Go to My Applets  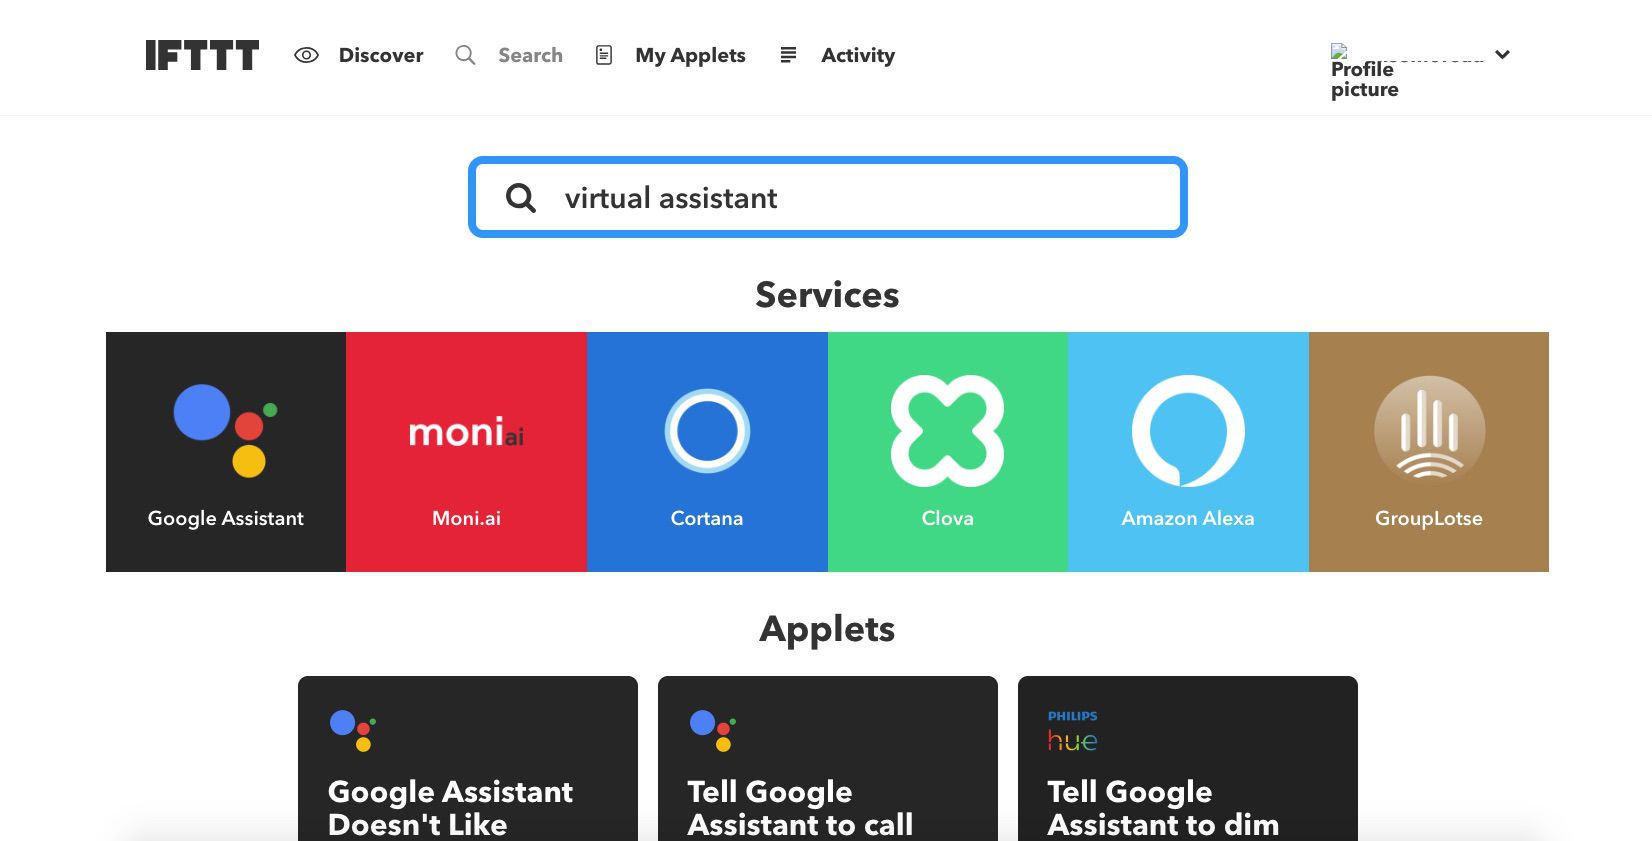tap(691, 55)
